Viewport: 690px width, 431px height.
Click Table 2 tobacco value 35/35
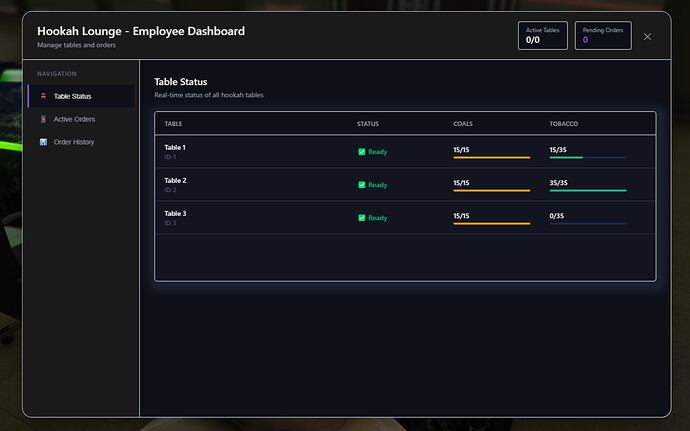click(x=558, y=183)
